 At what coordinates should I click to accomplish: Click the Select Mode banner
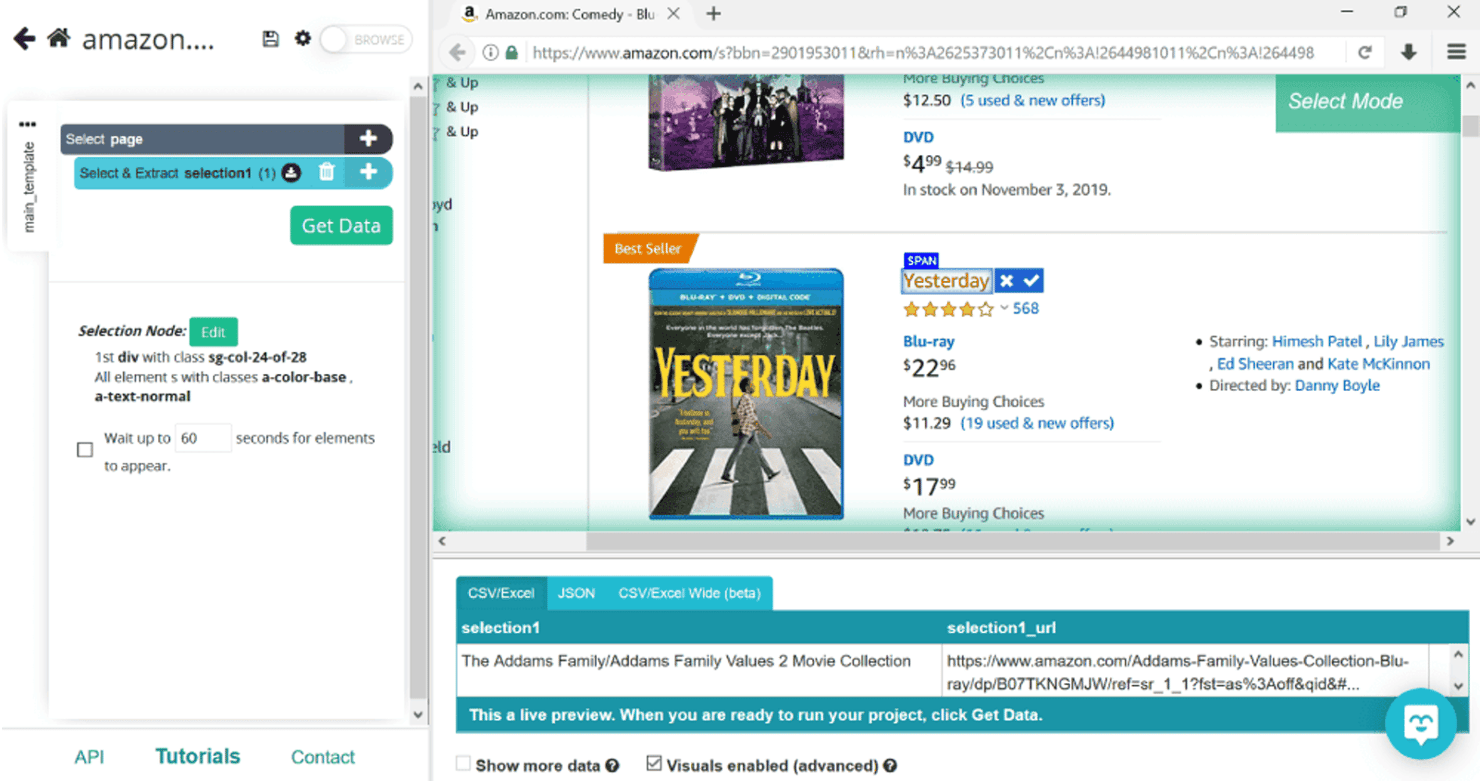point(1365,102)
